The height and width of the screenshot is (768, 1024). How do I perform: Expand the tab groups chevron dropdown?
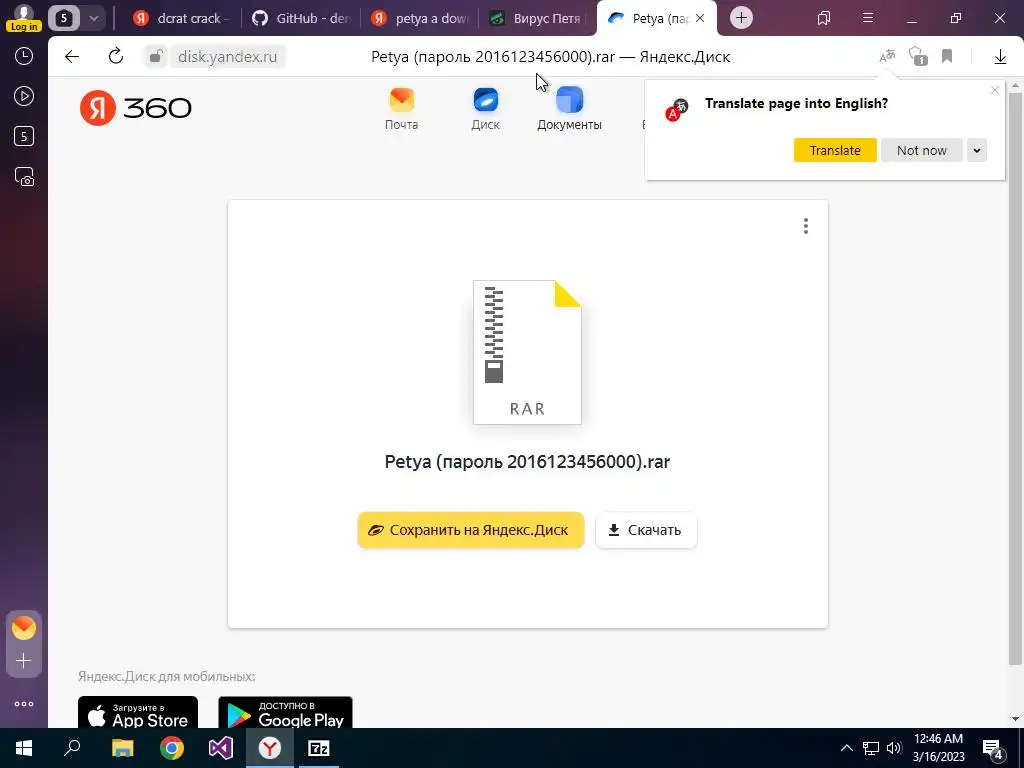tap(93, 18)
